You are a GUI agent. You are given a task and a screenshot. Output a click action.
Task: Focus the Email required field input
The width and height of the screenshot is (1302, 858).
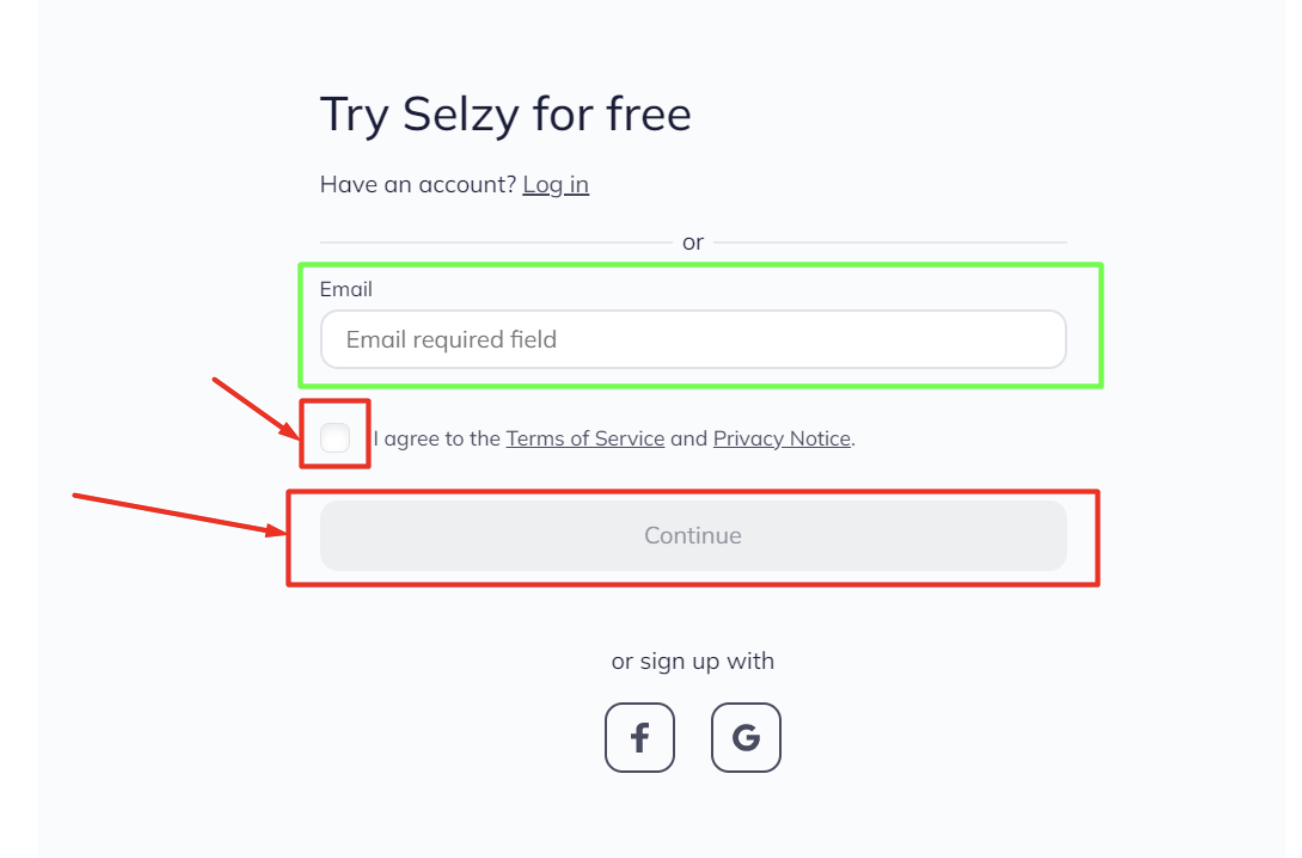coord(692,340)
